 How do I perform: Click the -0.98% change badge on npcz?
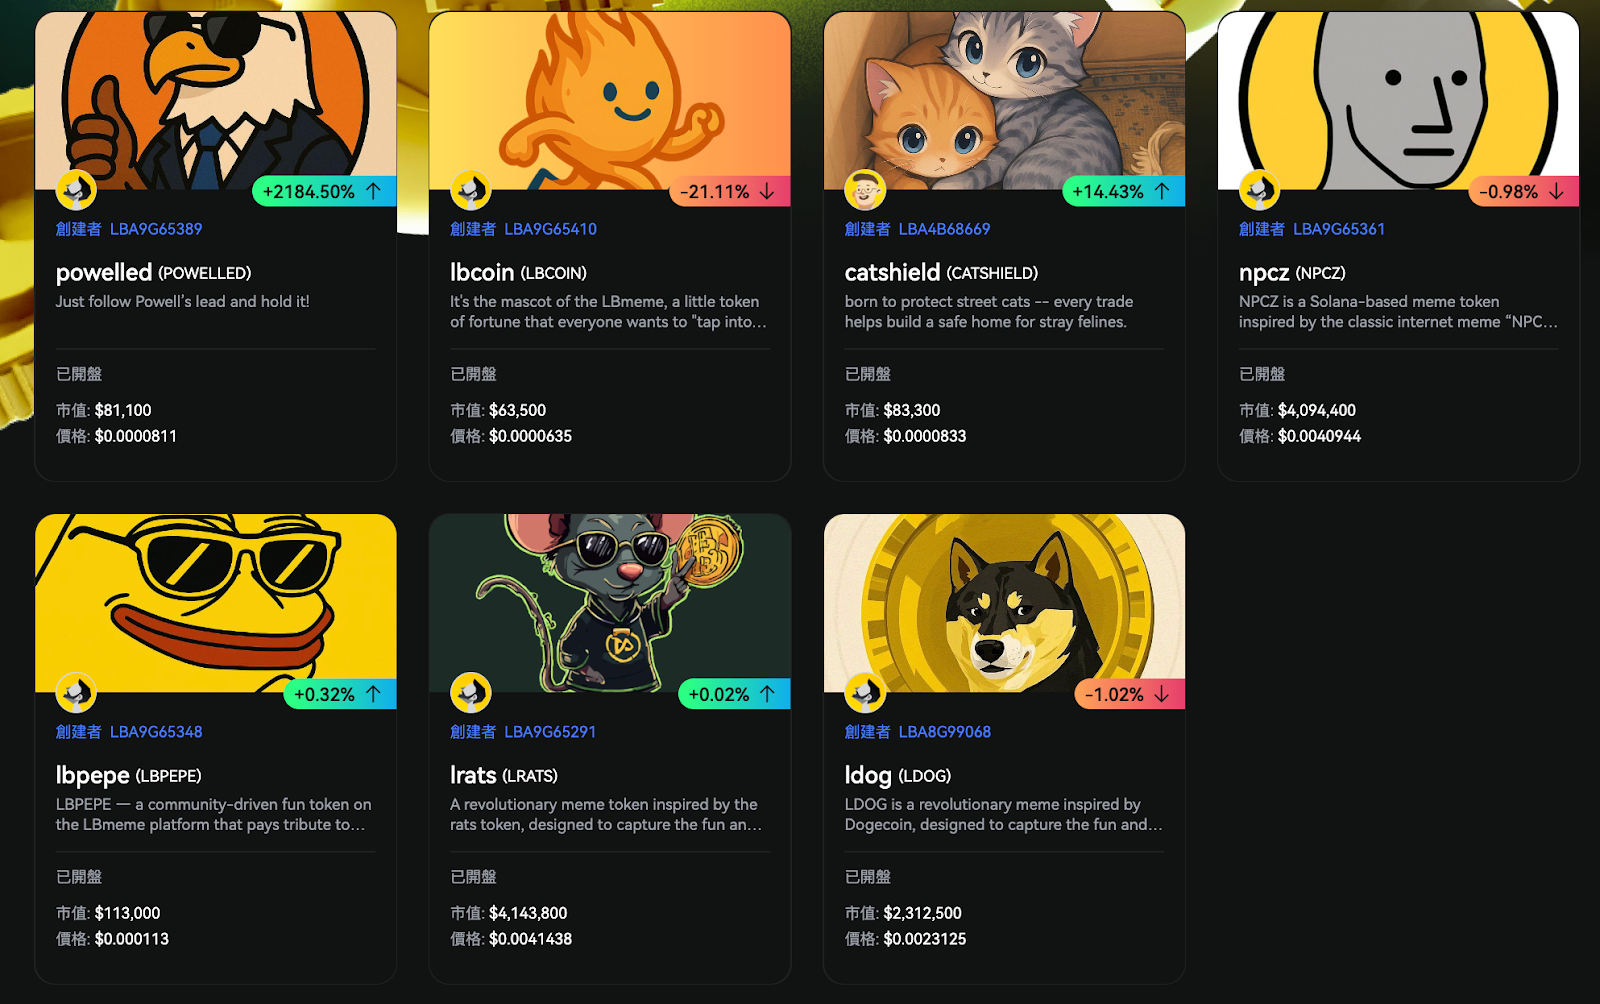(1523, 191)
